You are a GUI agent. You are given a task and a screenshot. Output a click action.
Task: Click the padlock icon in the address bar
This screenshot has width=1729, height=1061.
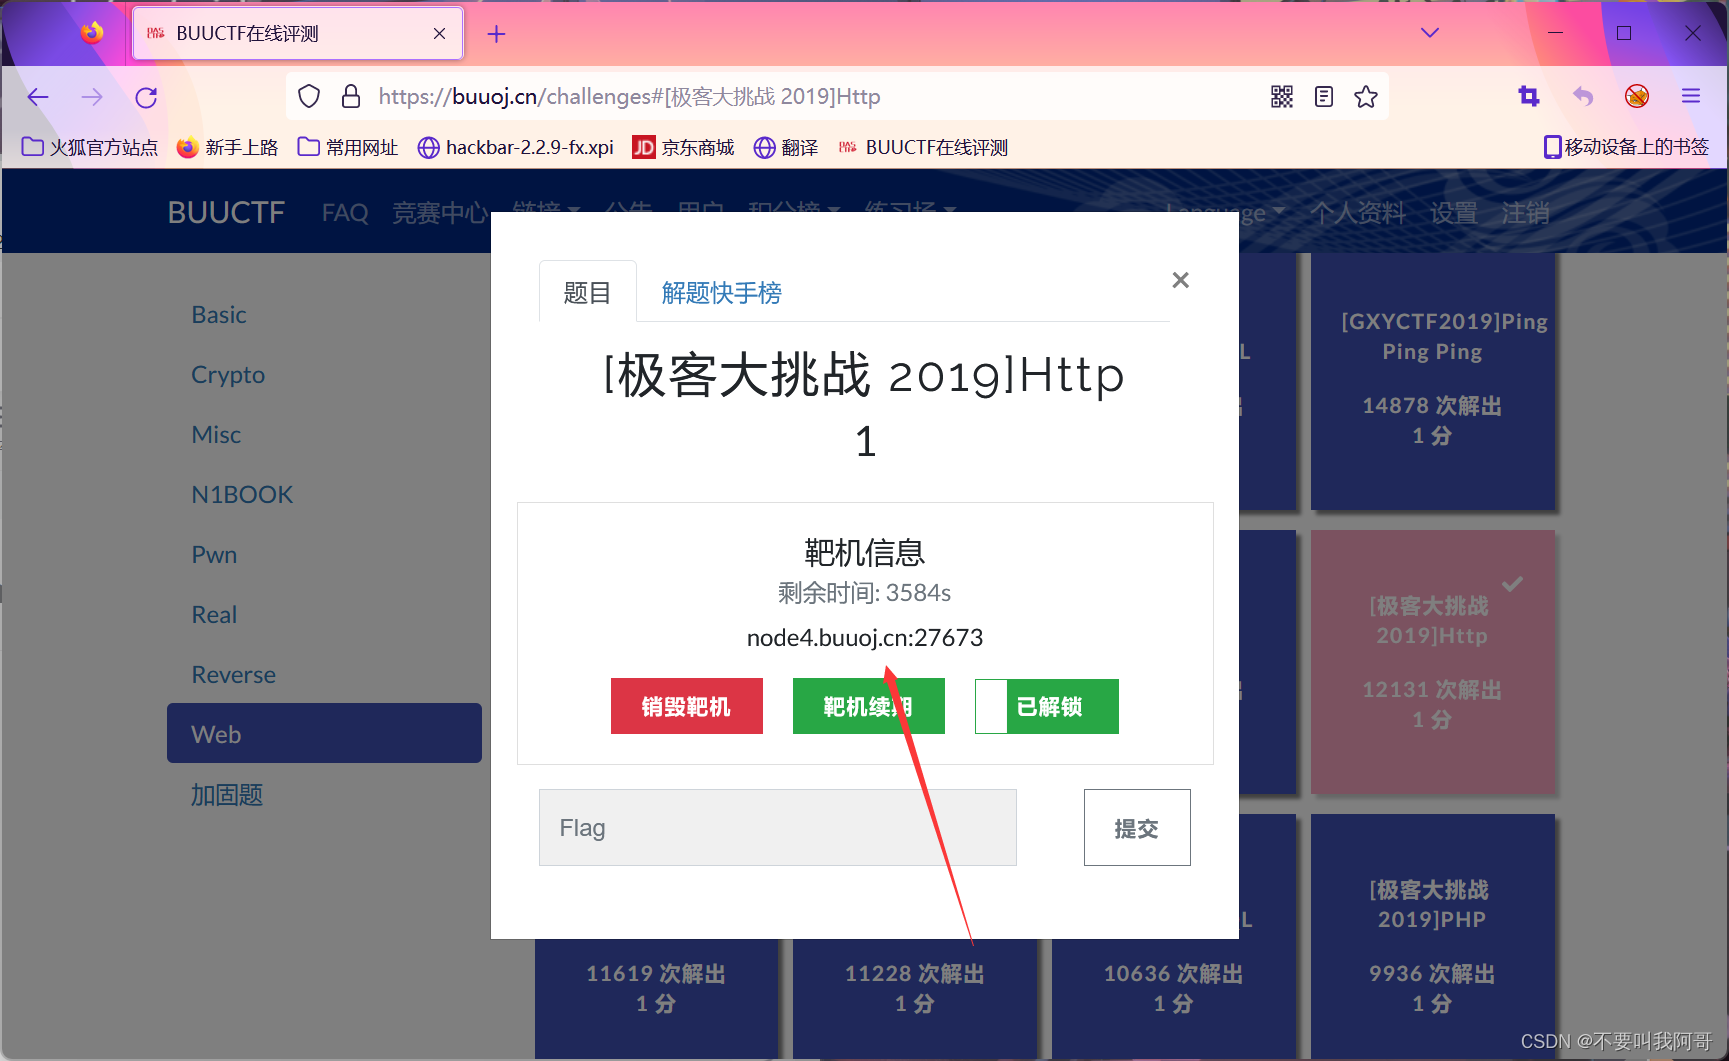(350, 96)
